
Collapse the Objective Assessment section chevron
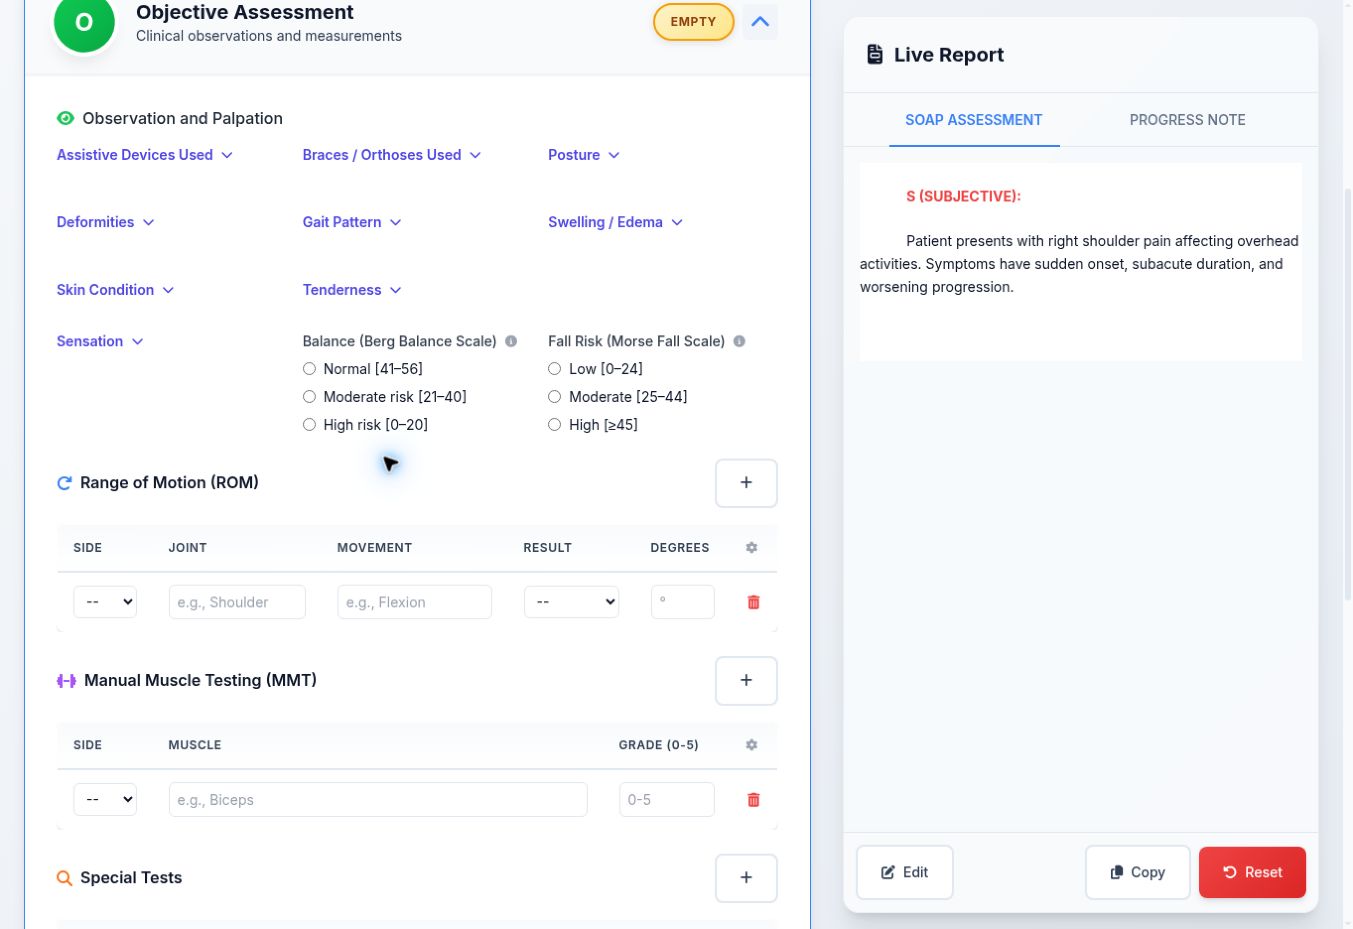[x=760, y=21]
